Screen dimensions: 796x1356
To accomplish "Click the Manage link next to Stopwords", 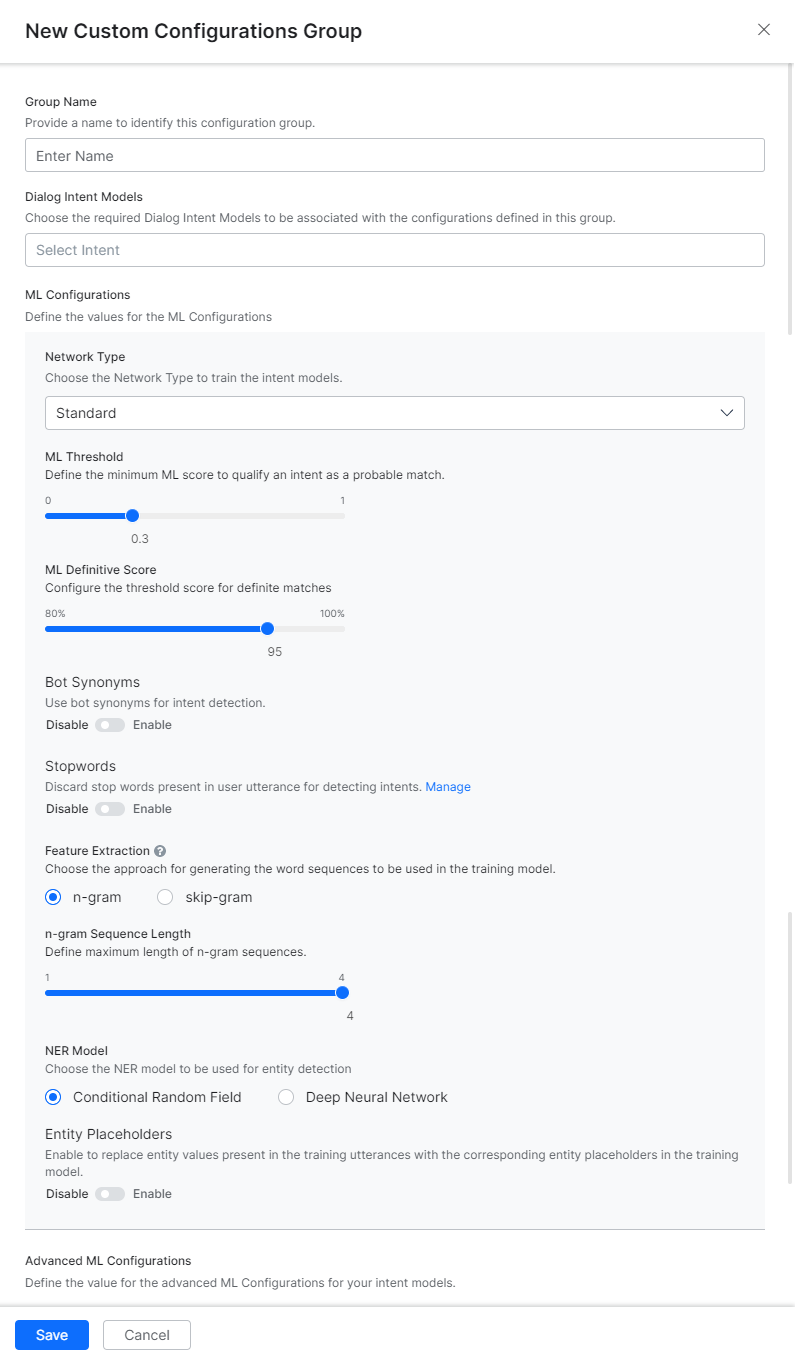I will click(x=448, y=786).
